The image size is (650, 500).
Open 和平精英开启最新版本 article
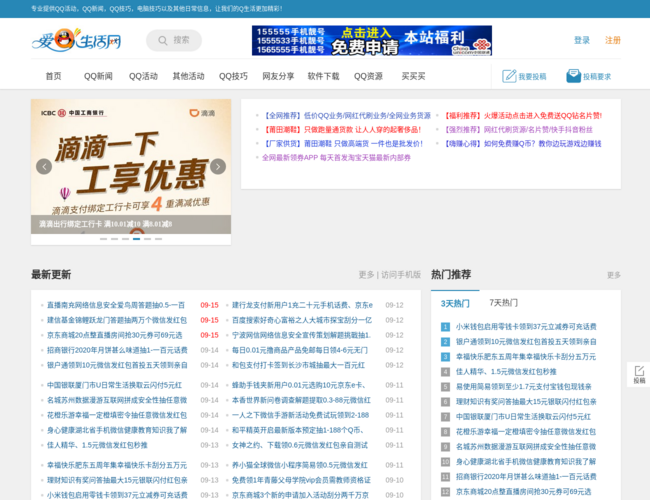tap(298, 430)
